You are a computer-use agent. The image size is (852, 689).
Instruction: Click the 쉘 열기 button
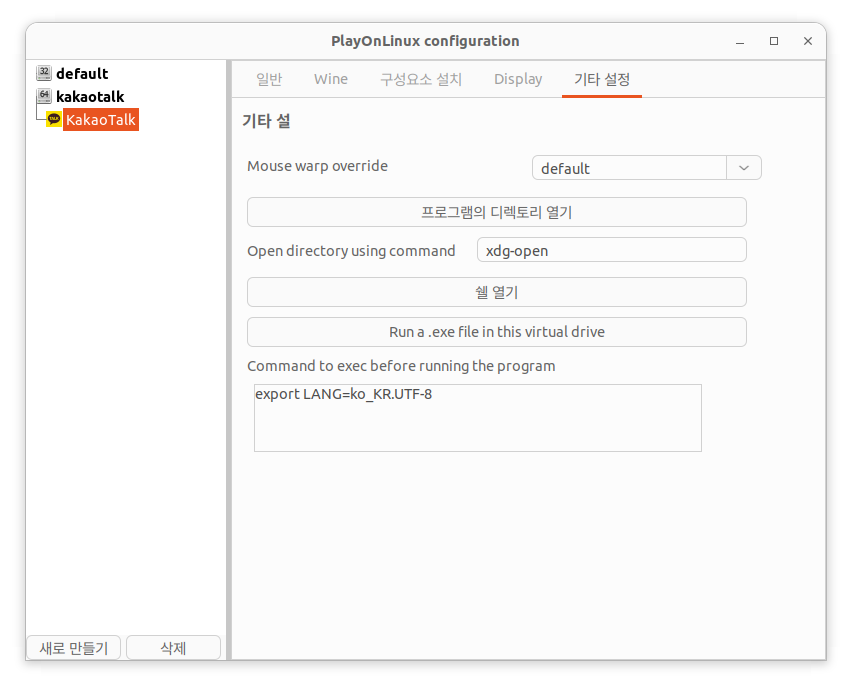[x=497, y=292]
